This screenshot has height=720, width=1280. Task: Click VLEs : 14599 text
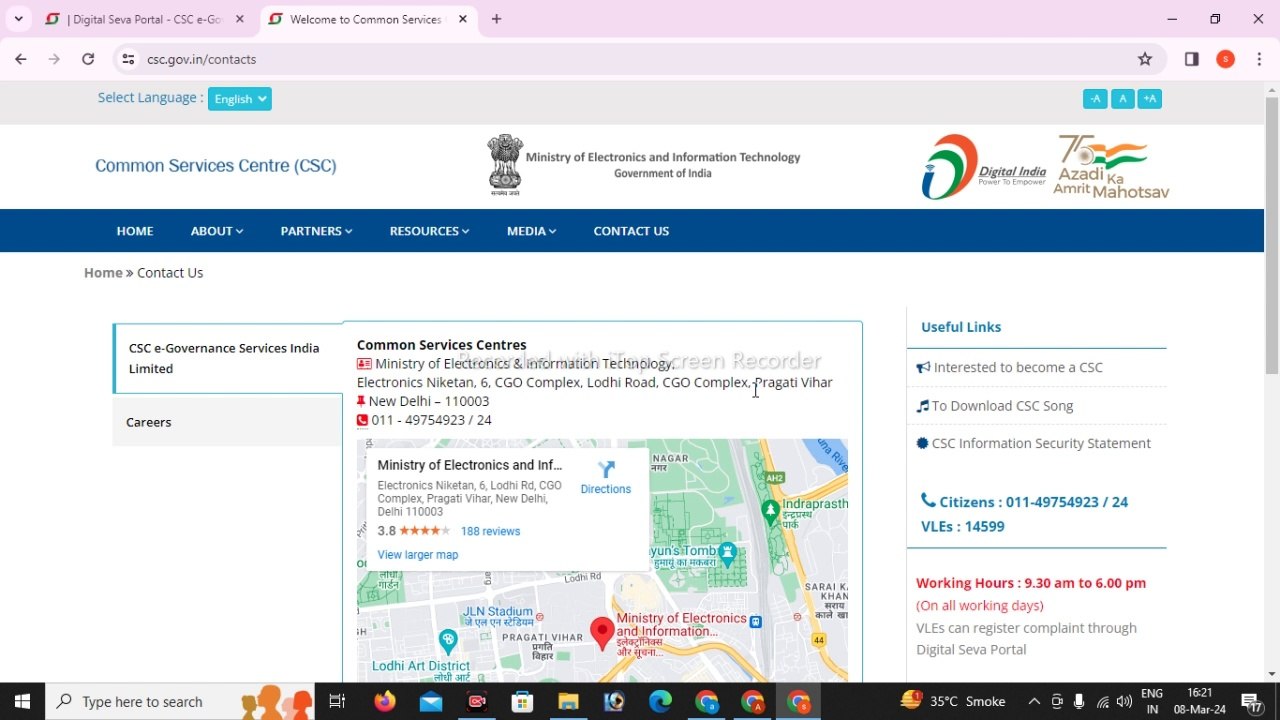point(962,526)
